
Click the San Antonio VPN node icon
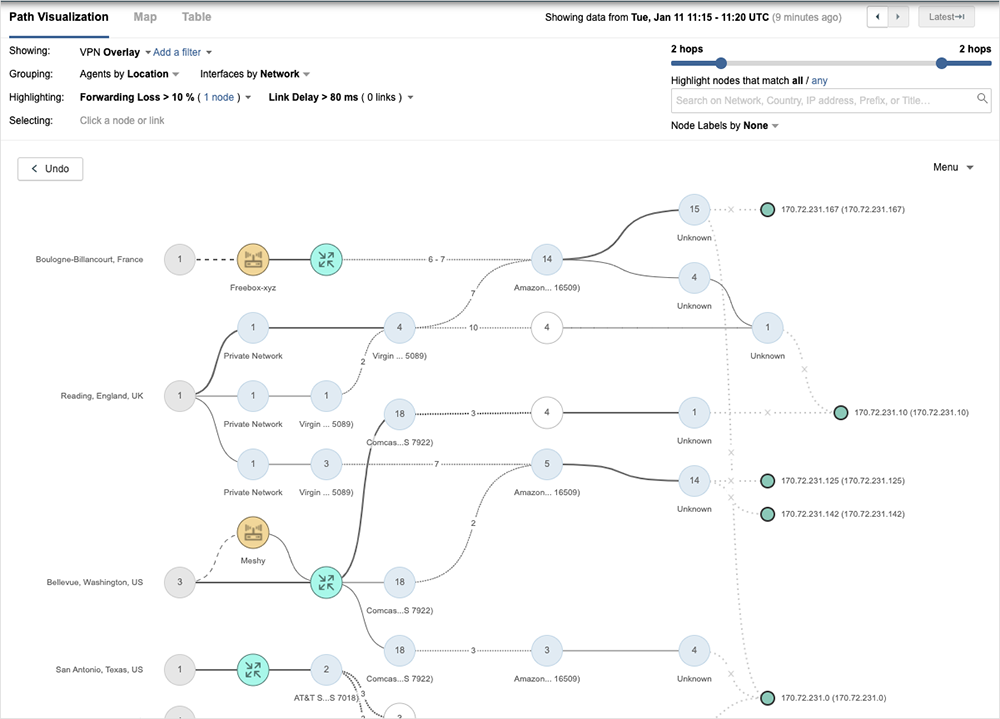click(253, 668)
